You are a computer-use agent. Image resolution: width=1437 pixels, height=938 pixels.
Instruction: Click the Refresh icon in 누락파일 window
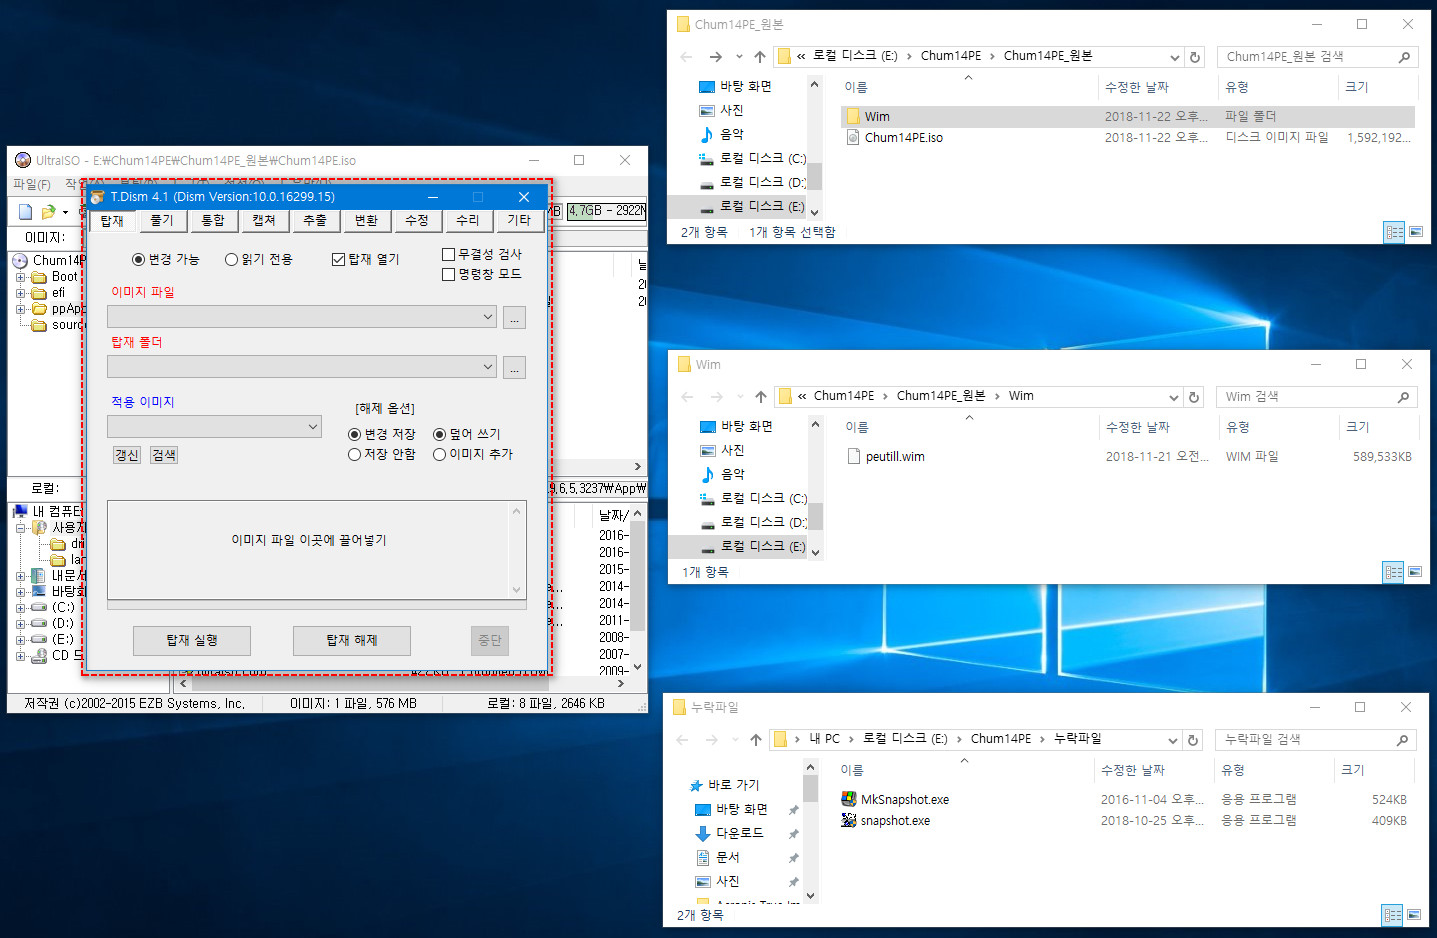(x=1192, y=740)
